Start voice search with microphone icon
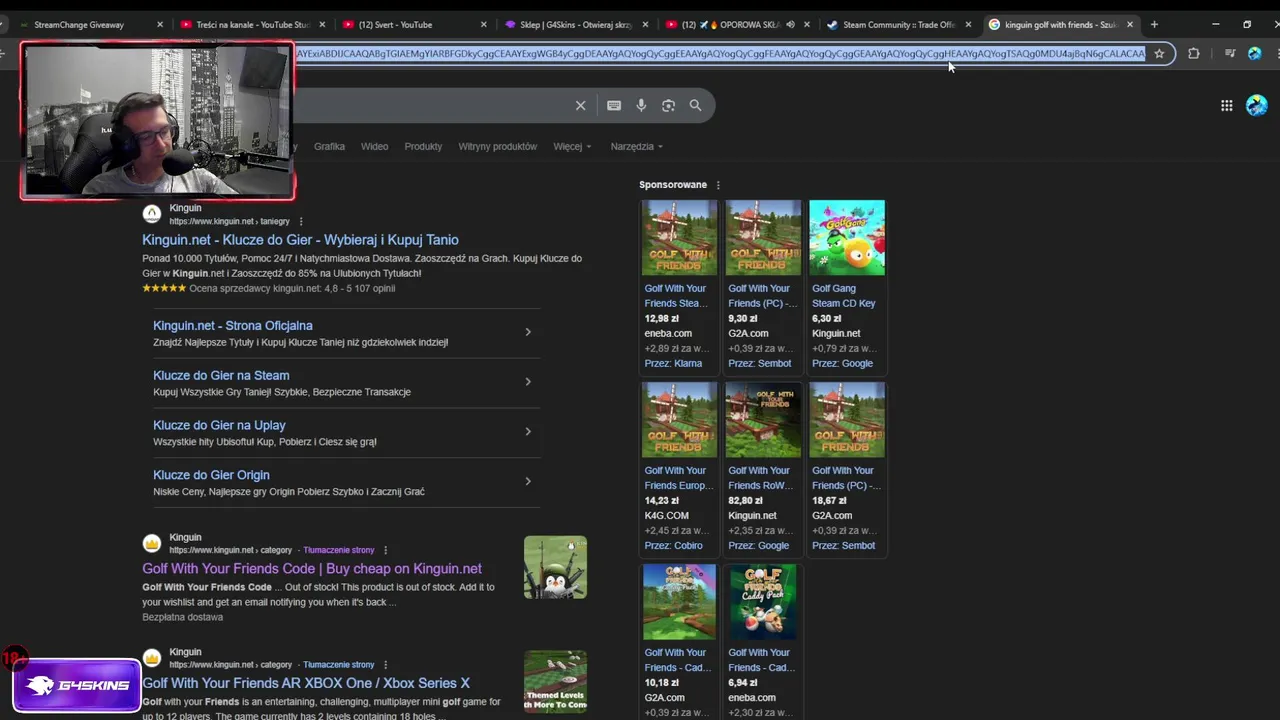This screenshot has width=1280, height=720. [x=641, y=105]
